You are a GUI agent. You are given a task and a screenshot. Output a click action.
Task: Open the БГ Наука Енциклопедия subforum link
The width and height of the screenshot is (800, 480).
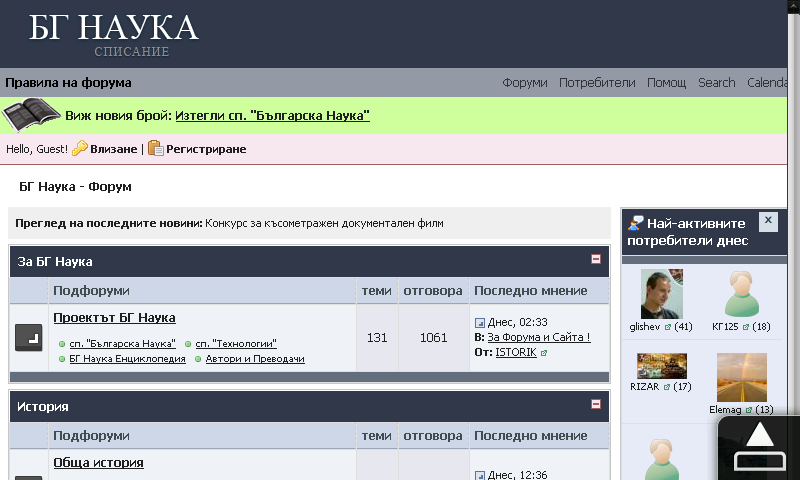pos(127,359)
